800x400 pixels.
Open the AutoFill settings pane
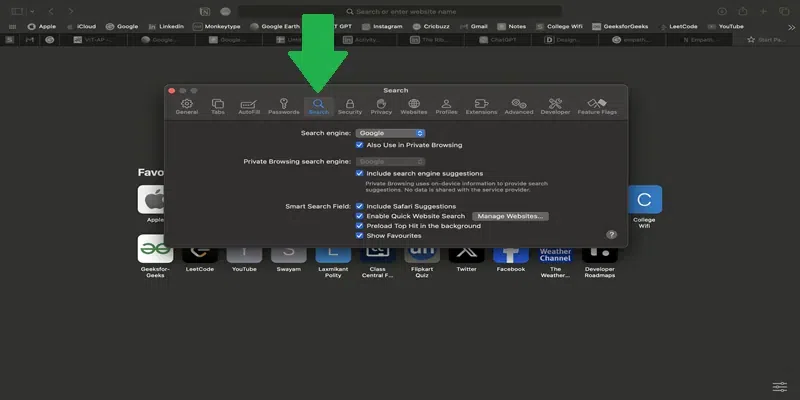pos(249,106)
